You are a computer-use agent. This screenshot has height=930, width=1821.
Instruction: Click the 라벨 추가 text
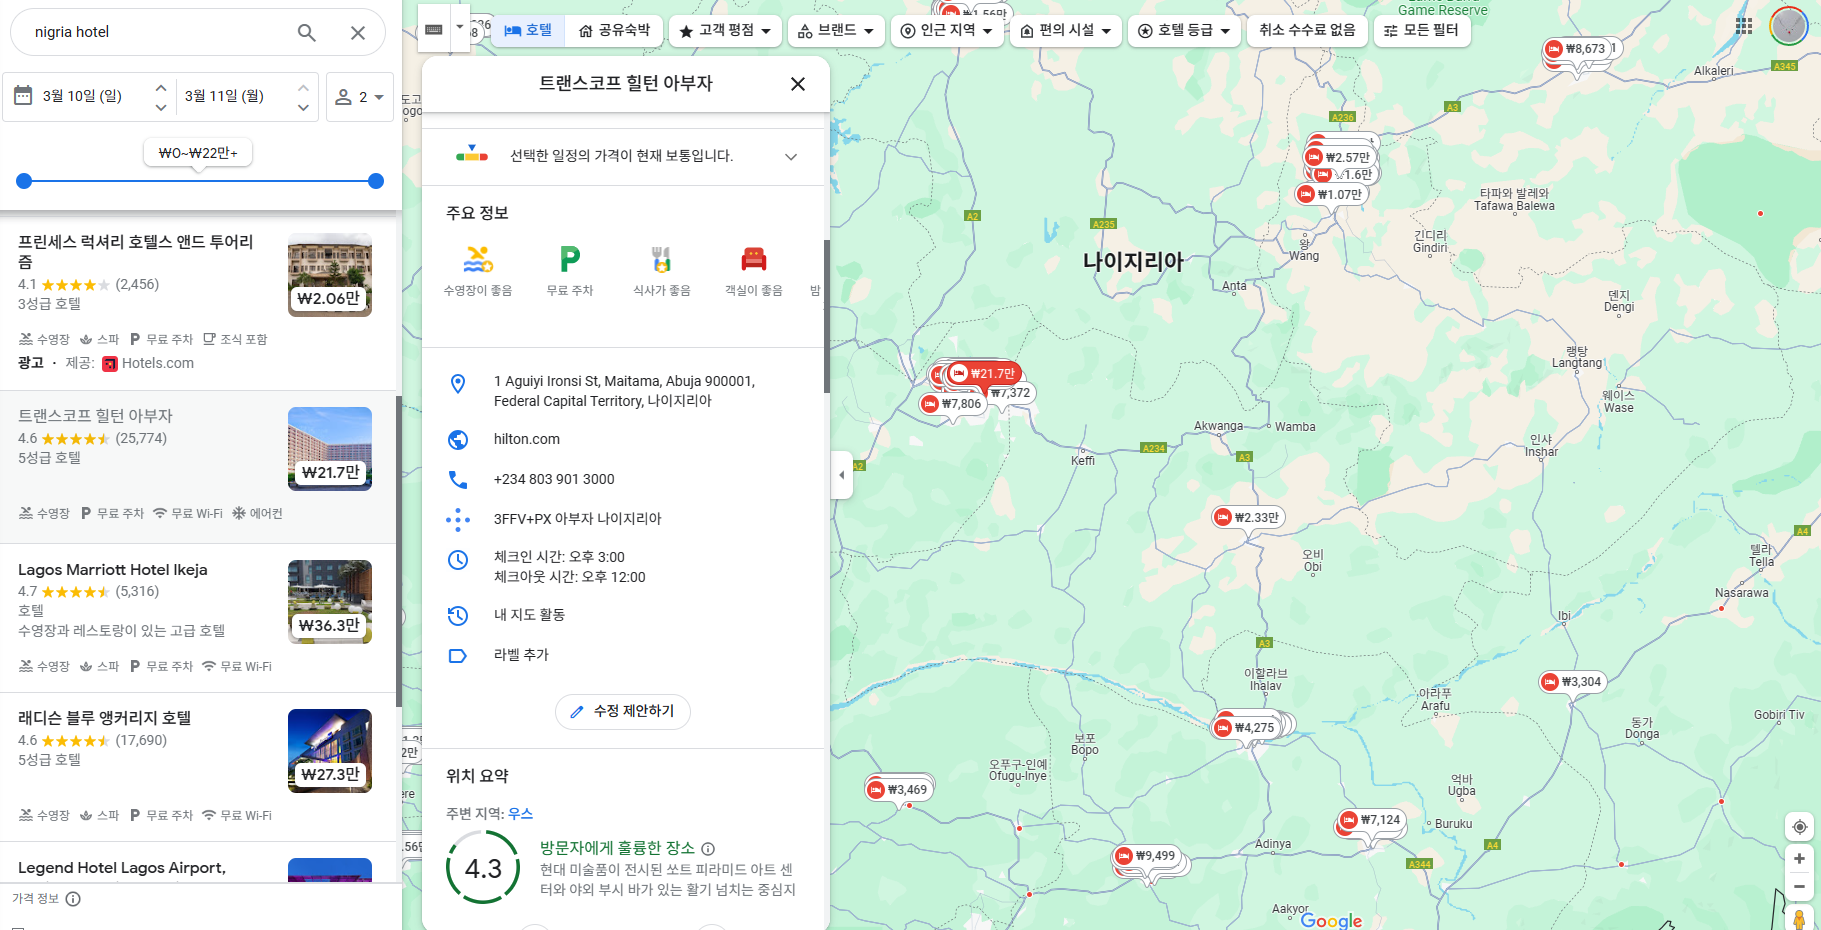tap(521, 655)
